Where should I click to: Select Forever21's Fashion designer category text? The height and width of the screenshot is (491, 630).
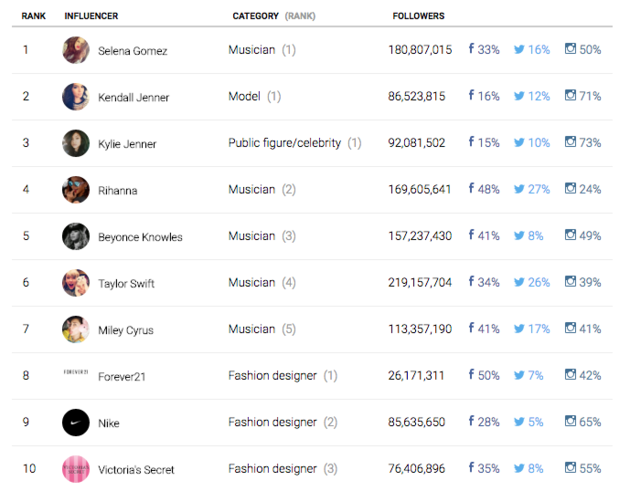272,376
